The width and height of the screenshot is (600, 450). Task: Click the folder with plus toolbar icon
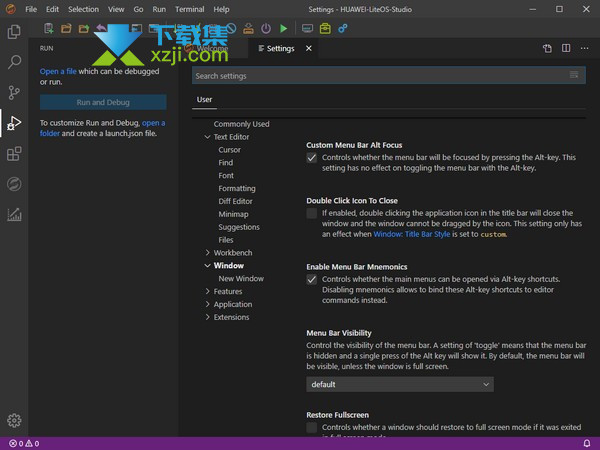point(84,28)
